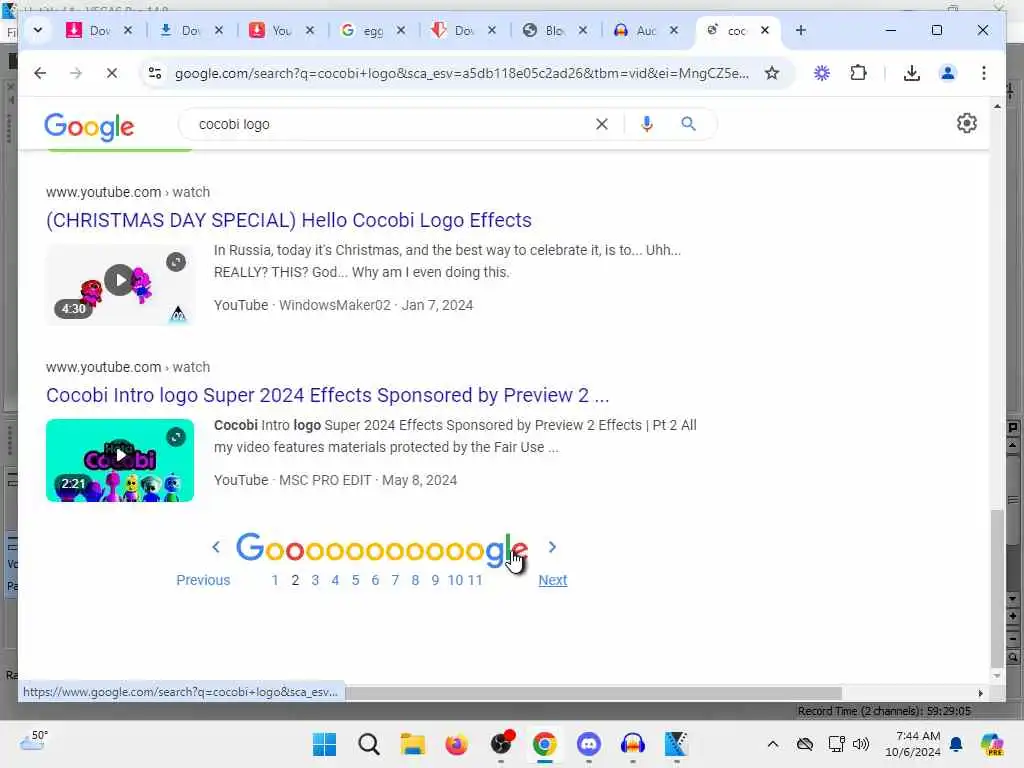The height and width of the screenshot is (768, 1024).
Task: Play the 4:30 Cocobi video thumbnail
Action: [120, 285]
